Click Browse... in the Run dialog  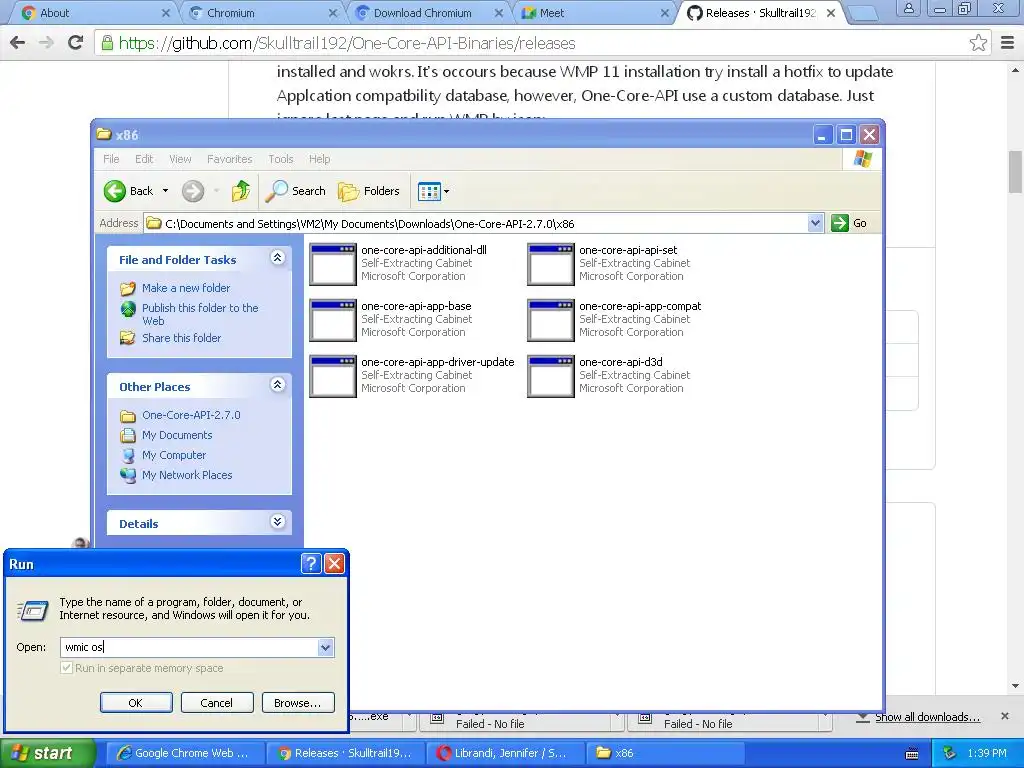point(298,703)
